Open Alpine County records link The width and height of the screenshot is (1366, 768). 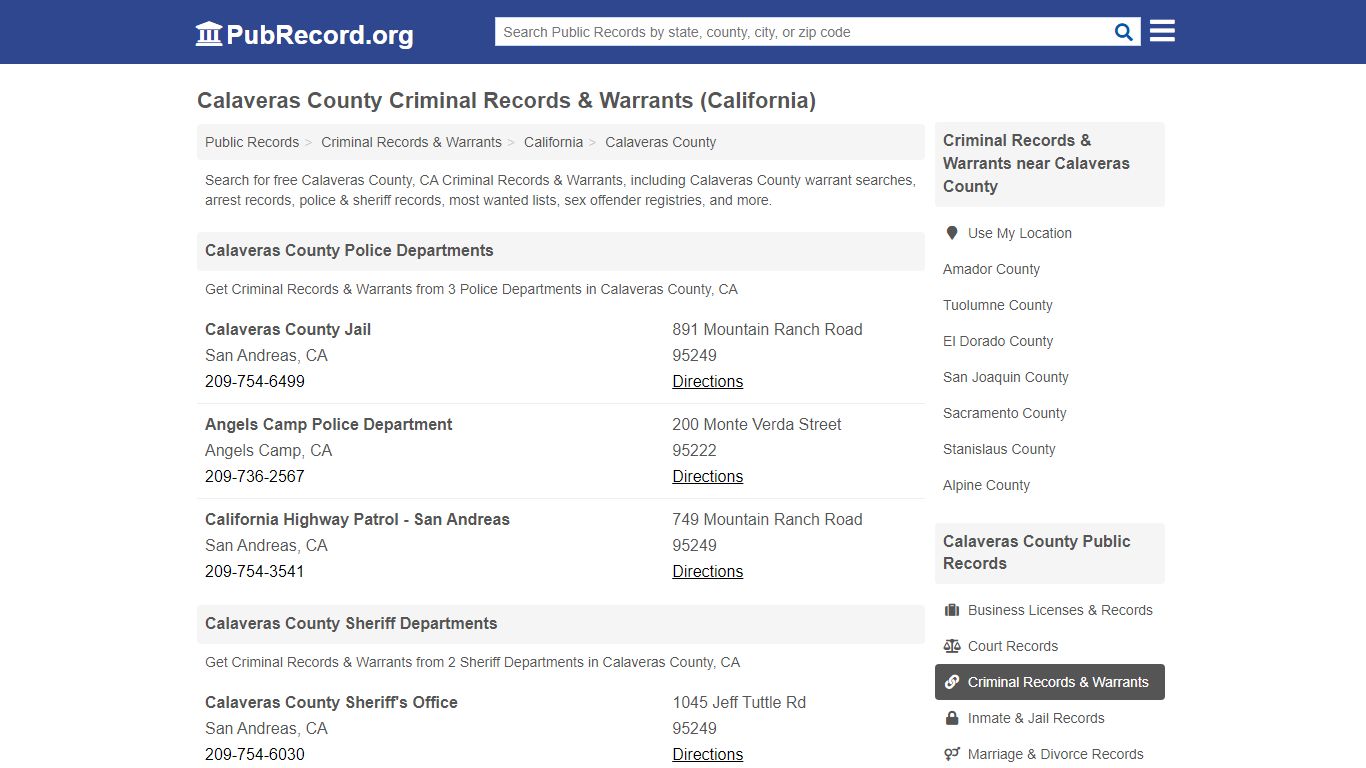986,485
